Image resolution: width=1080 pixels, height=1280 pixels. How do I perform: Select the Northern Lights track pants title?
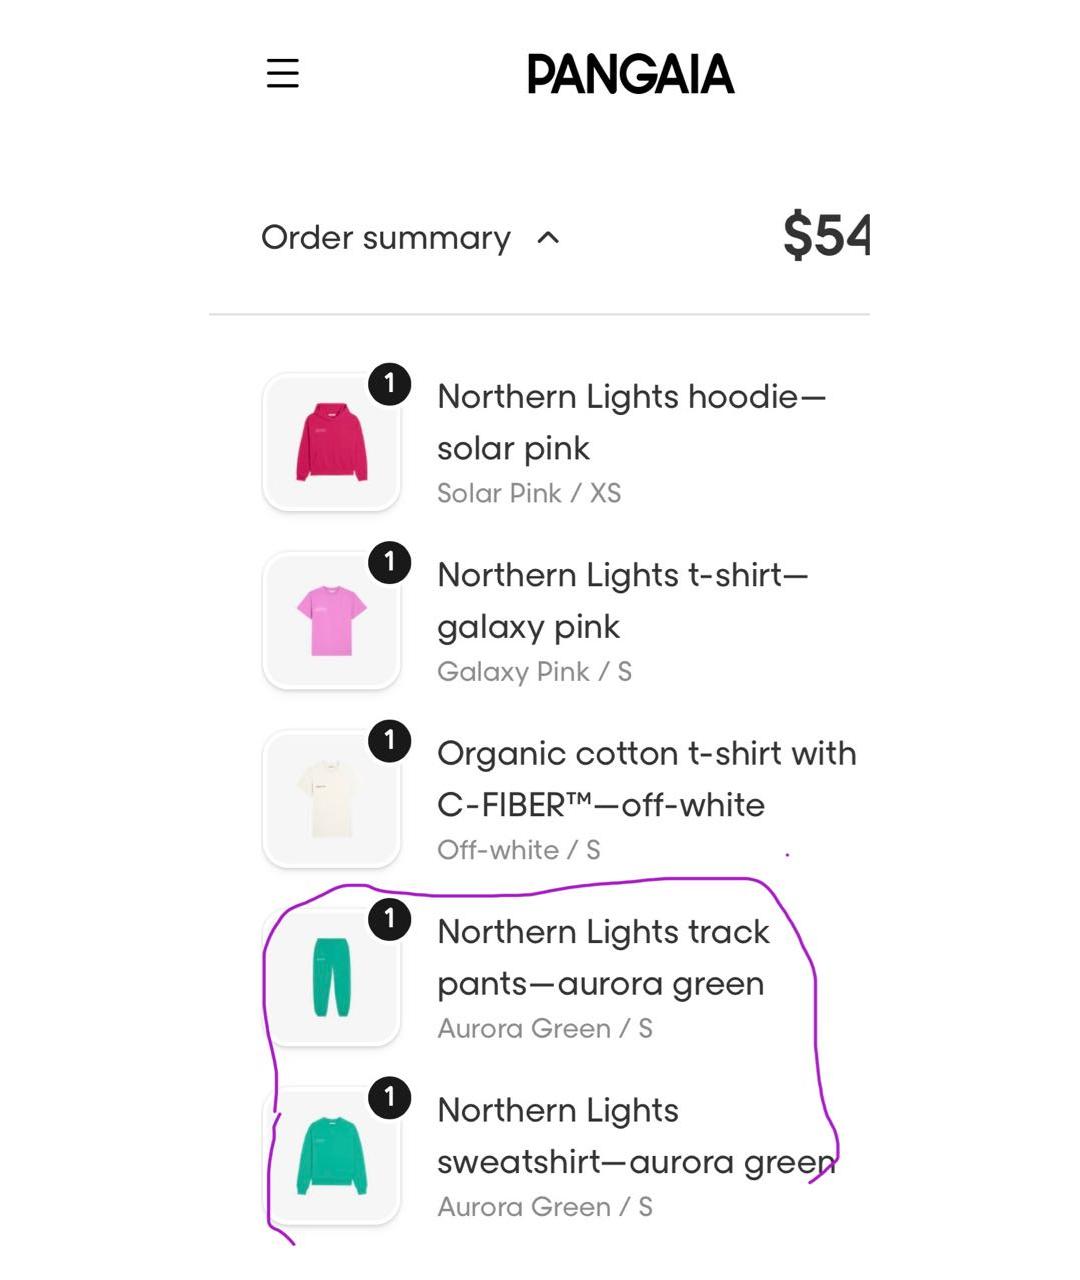point(603,957)
